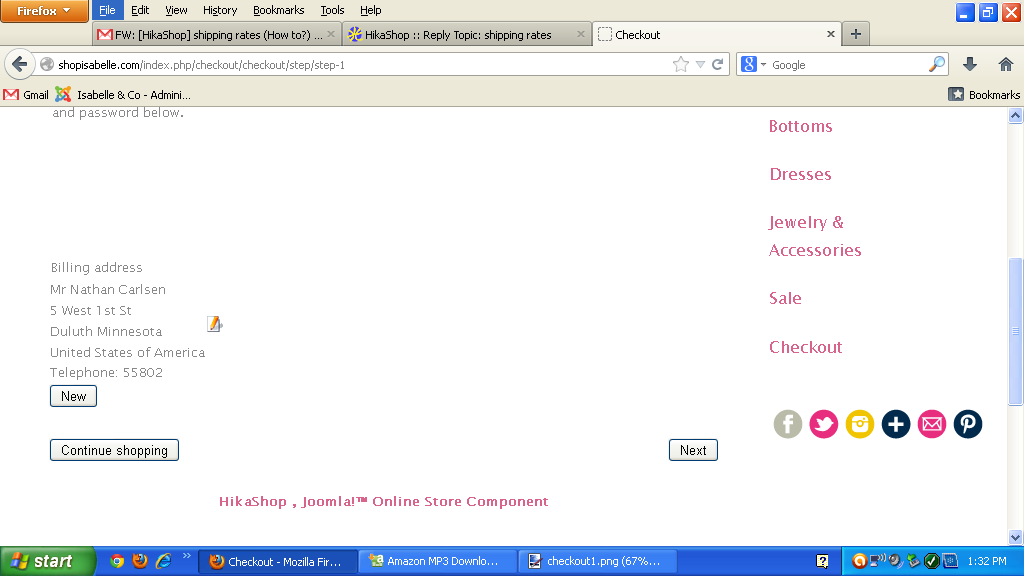Click the search magnifier icon

coord(936,64)
